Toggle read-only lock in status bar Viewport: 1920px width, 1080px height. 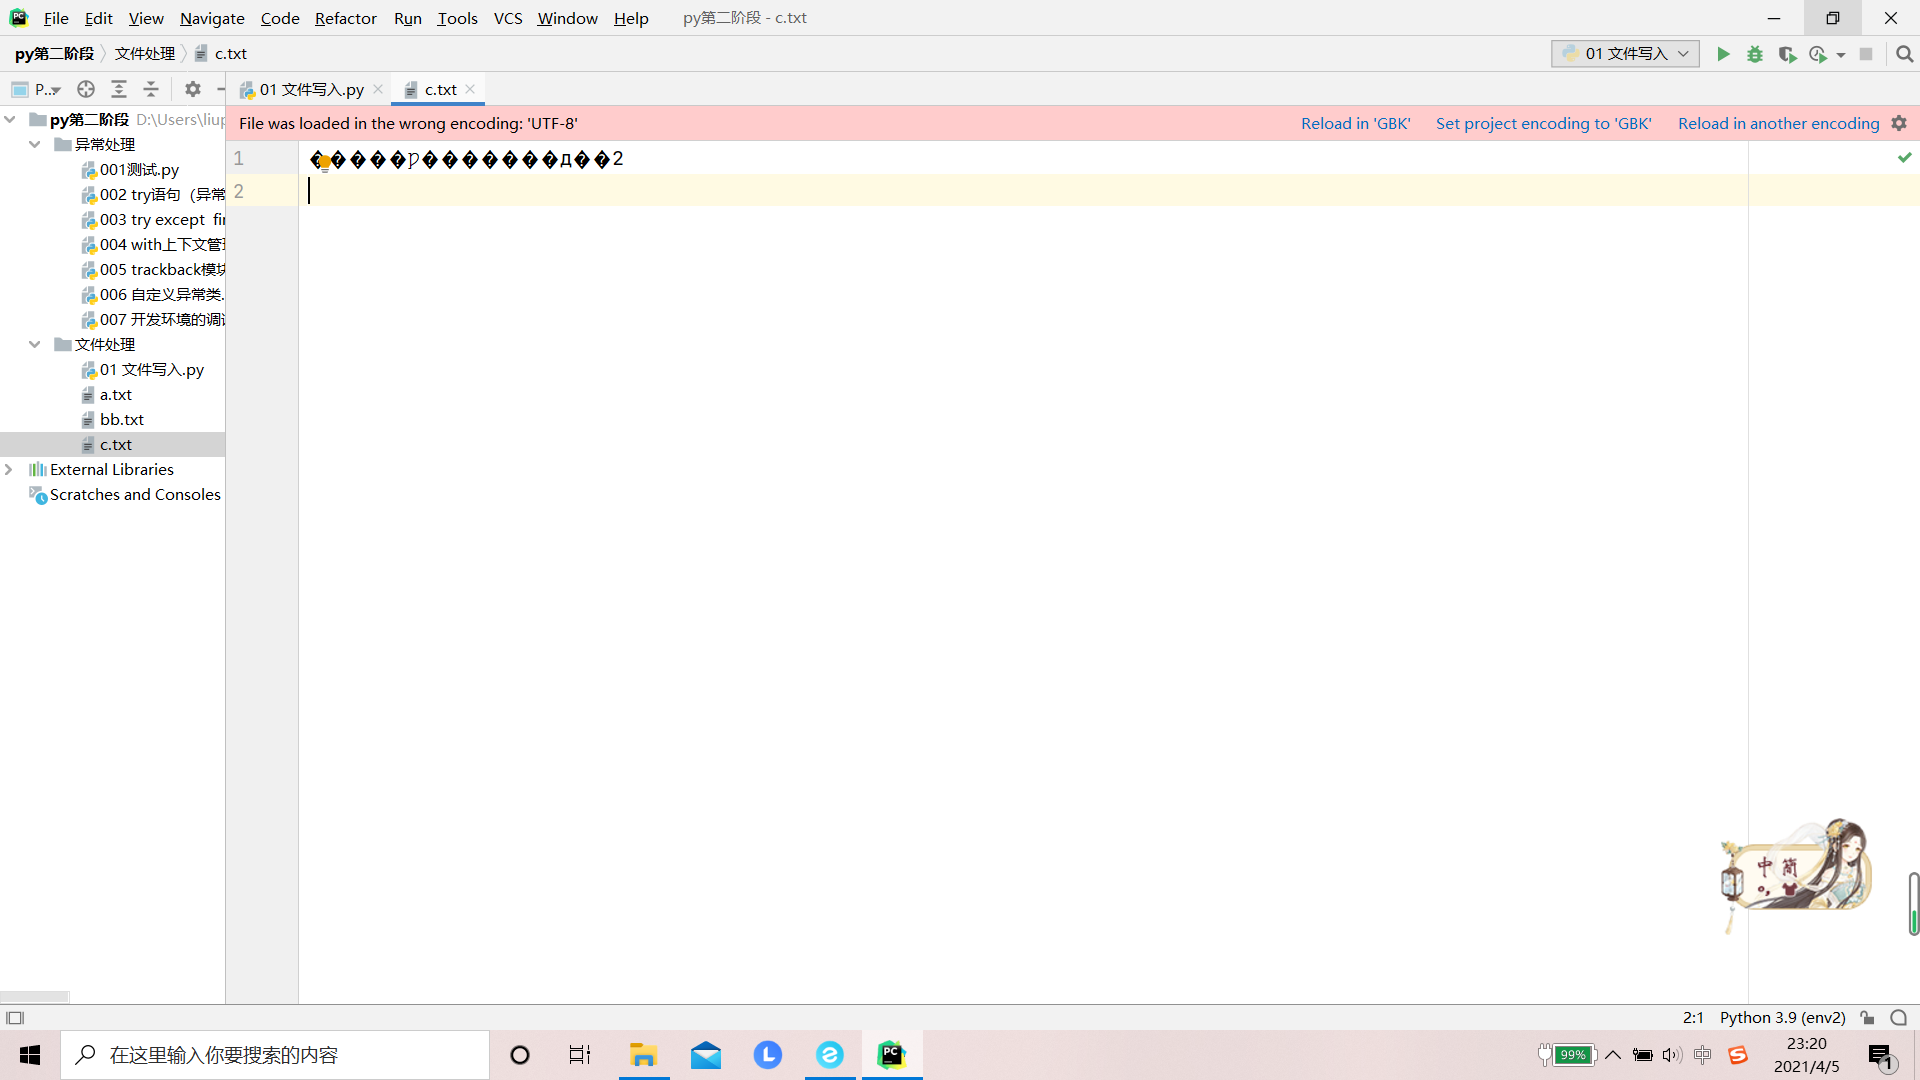[1867, 1018]
